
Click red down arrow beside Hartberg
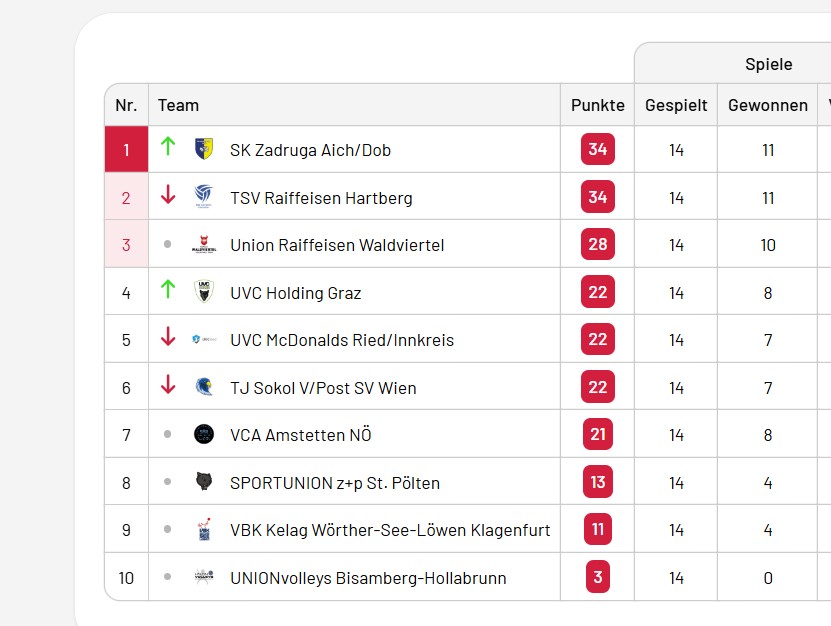click(x=168, y=195)
